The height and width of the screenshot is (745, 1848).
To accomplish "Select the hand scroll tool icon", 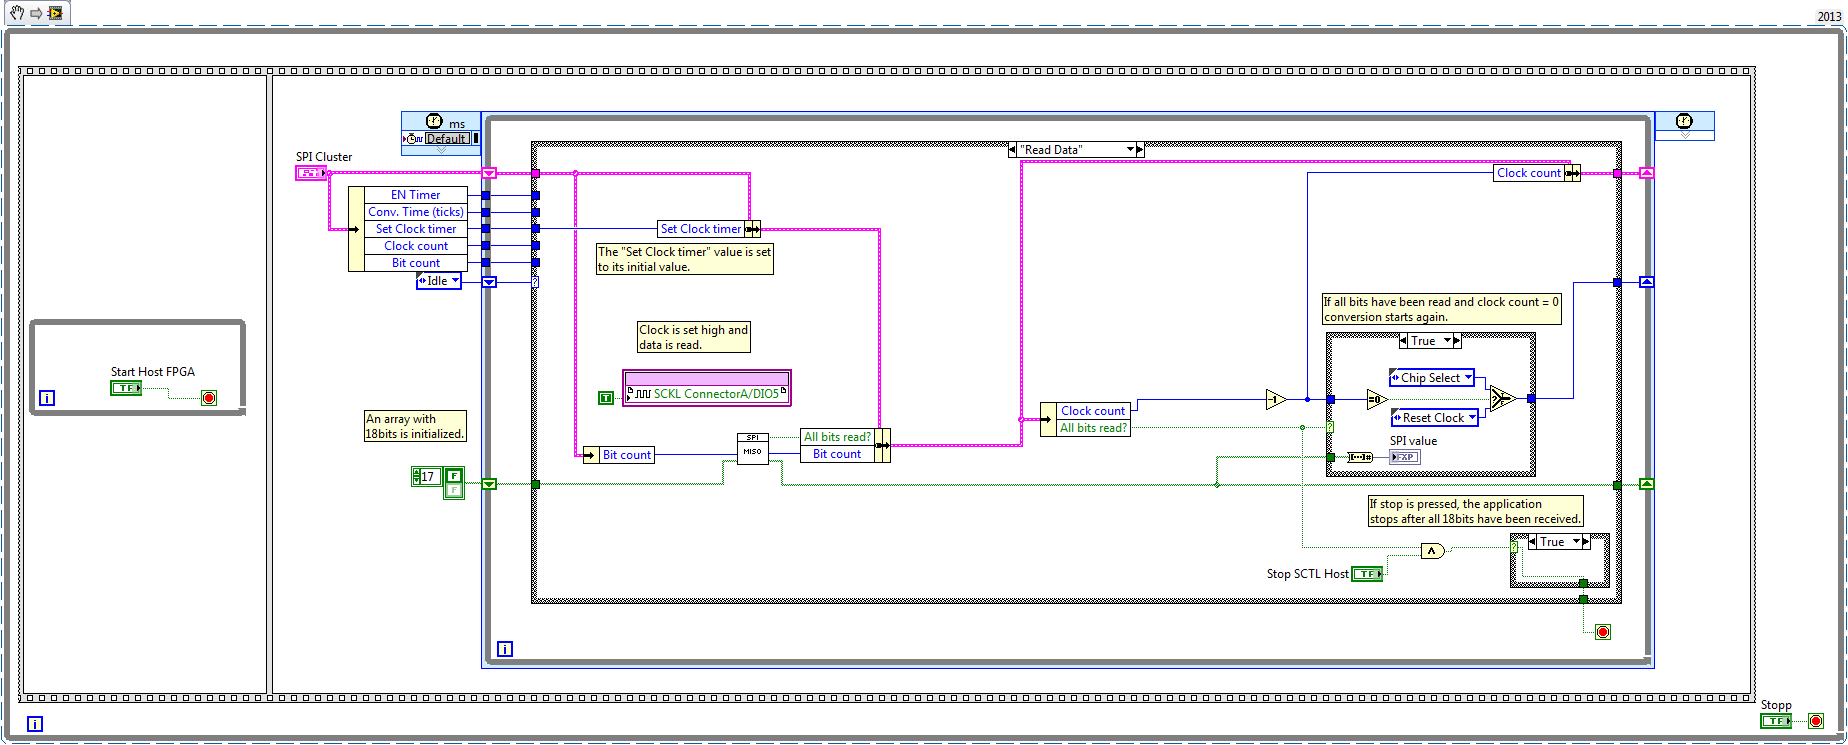I will pos(17,13).
